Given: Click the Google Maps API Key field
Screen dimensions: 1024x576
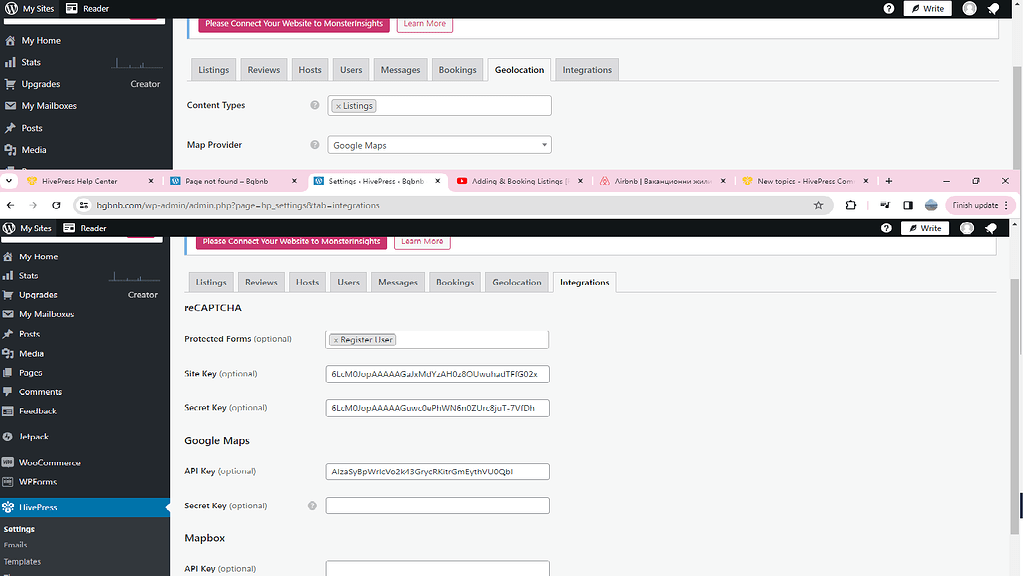Looking at the screenshot, I should coord(438,472).
